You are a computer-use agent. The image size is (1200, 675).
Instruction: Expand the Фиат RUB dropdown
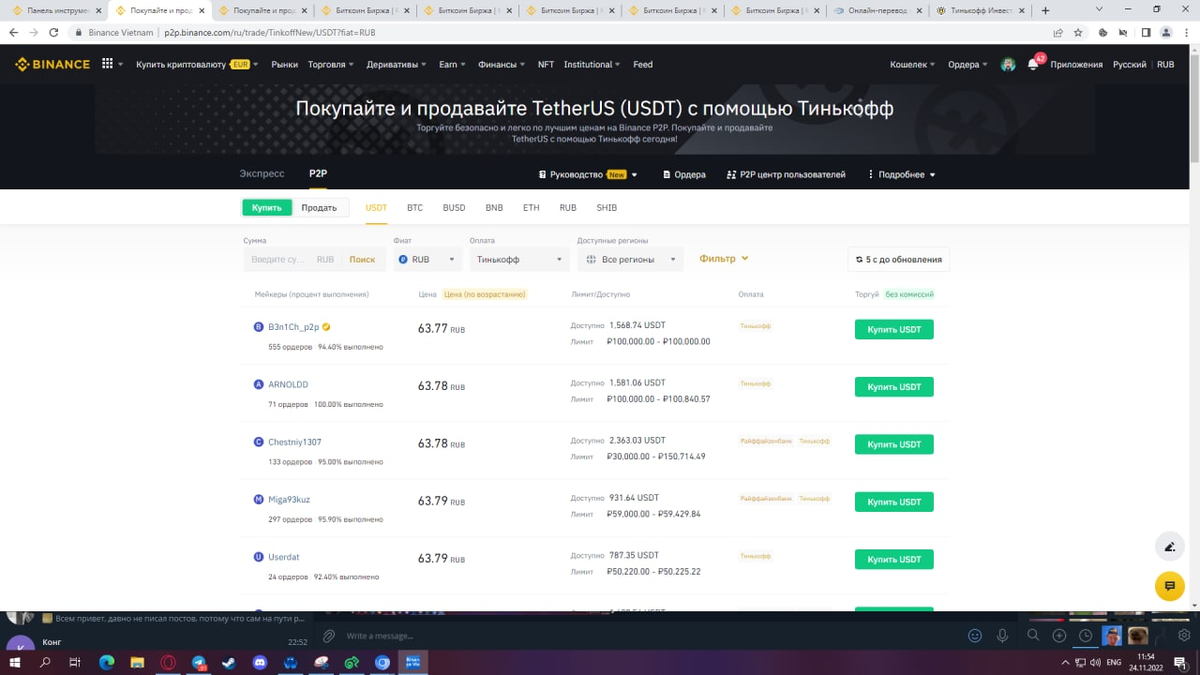click(x=427, y=259)
